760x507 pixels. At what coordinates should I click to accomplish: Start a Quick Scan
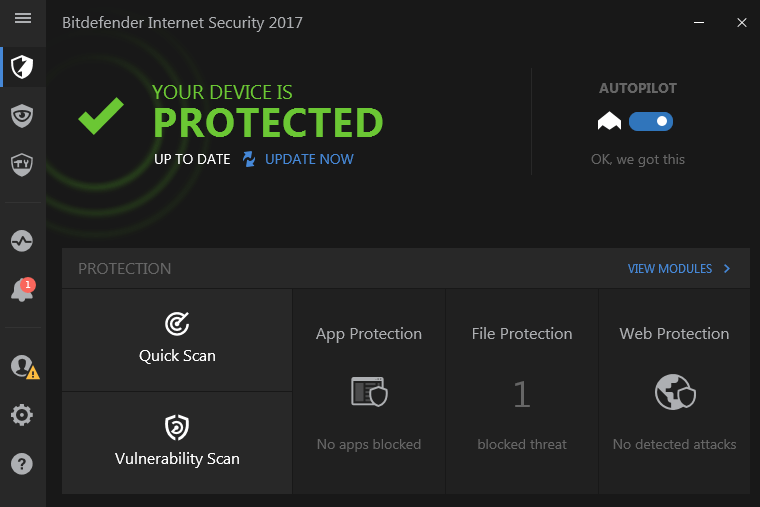tap(177, 339)
